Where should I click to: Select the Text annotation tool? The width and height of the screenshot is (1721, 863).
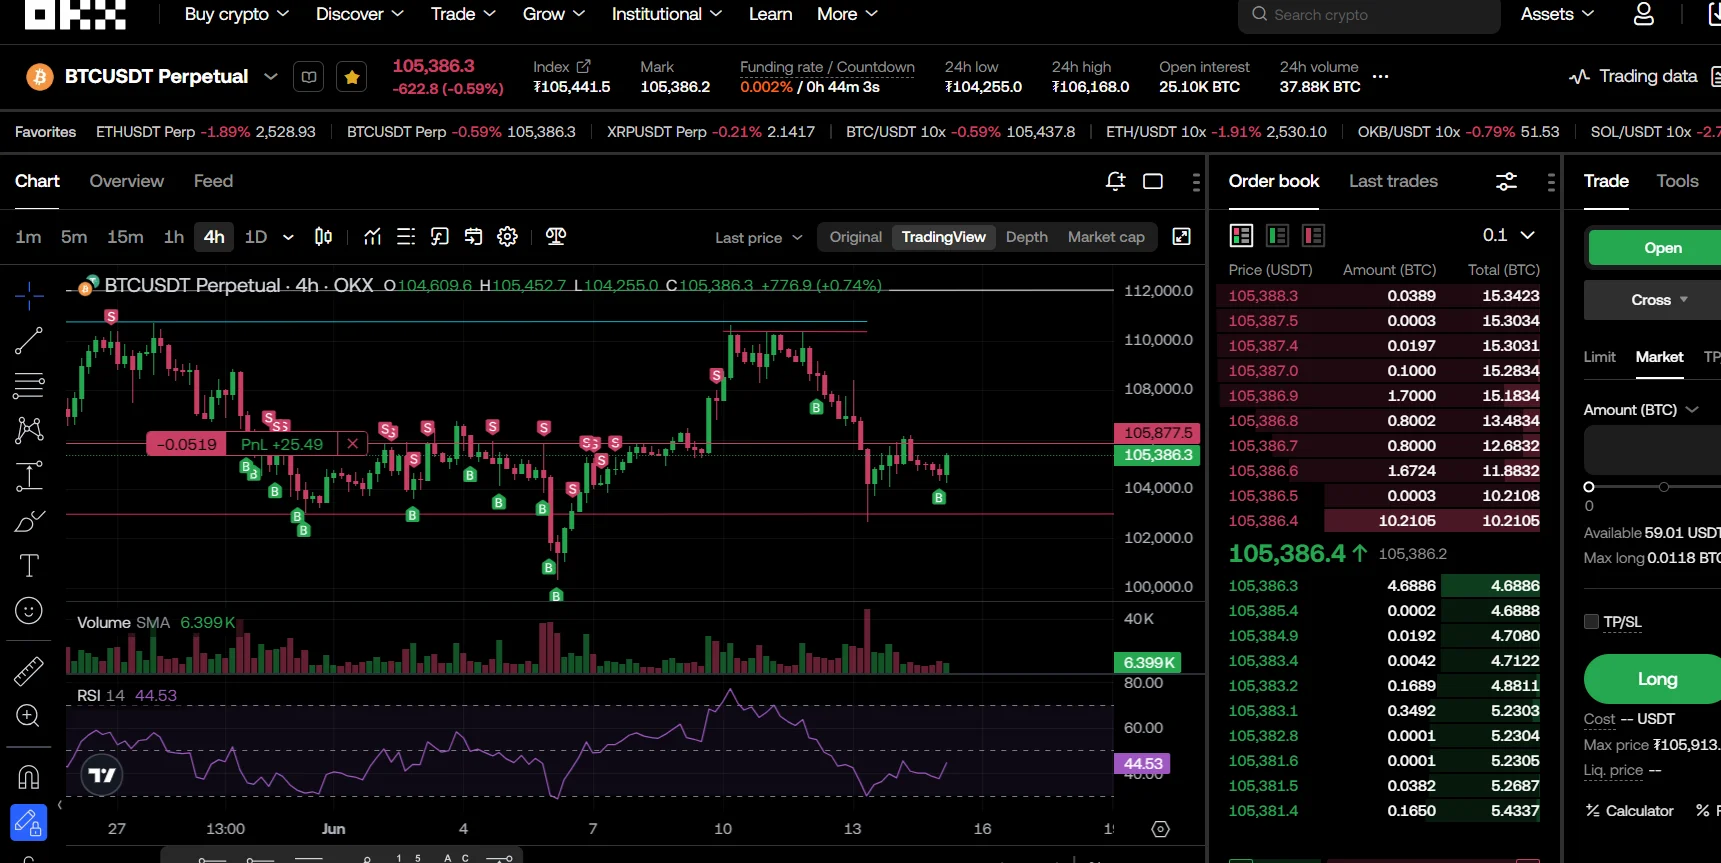click(29, 566)
